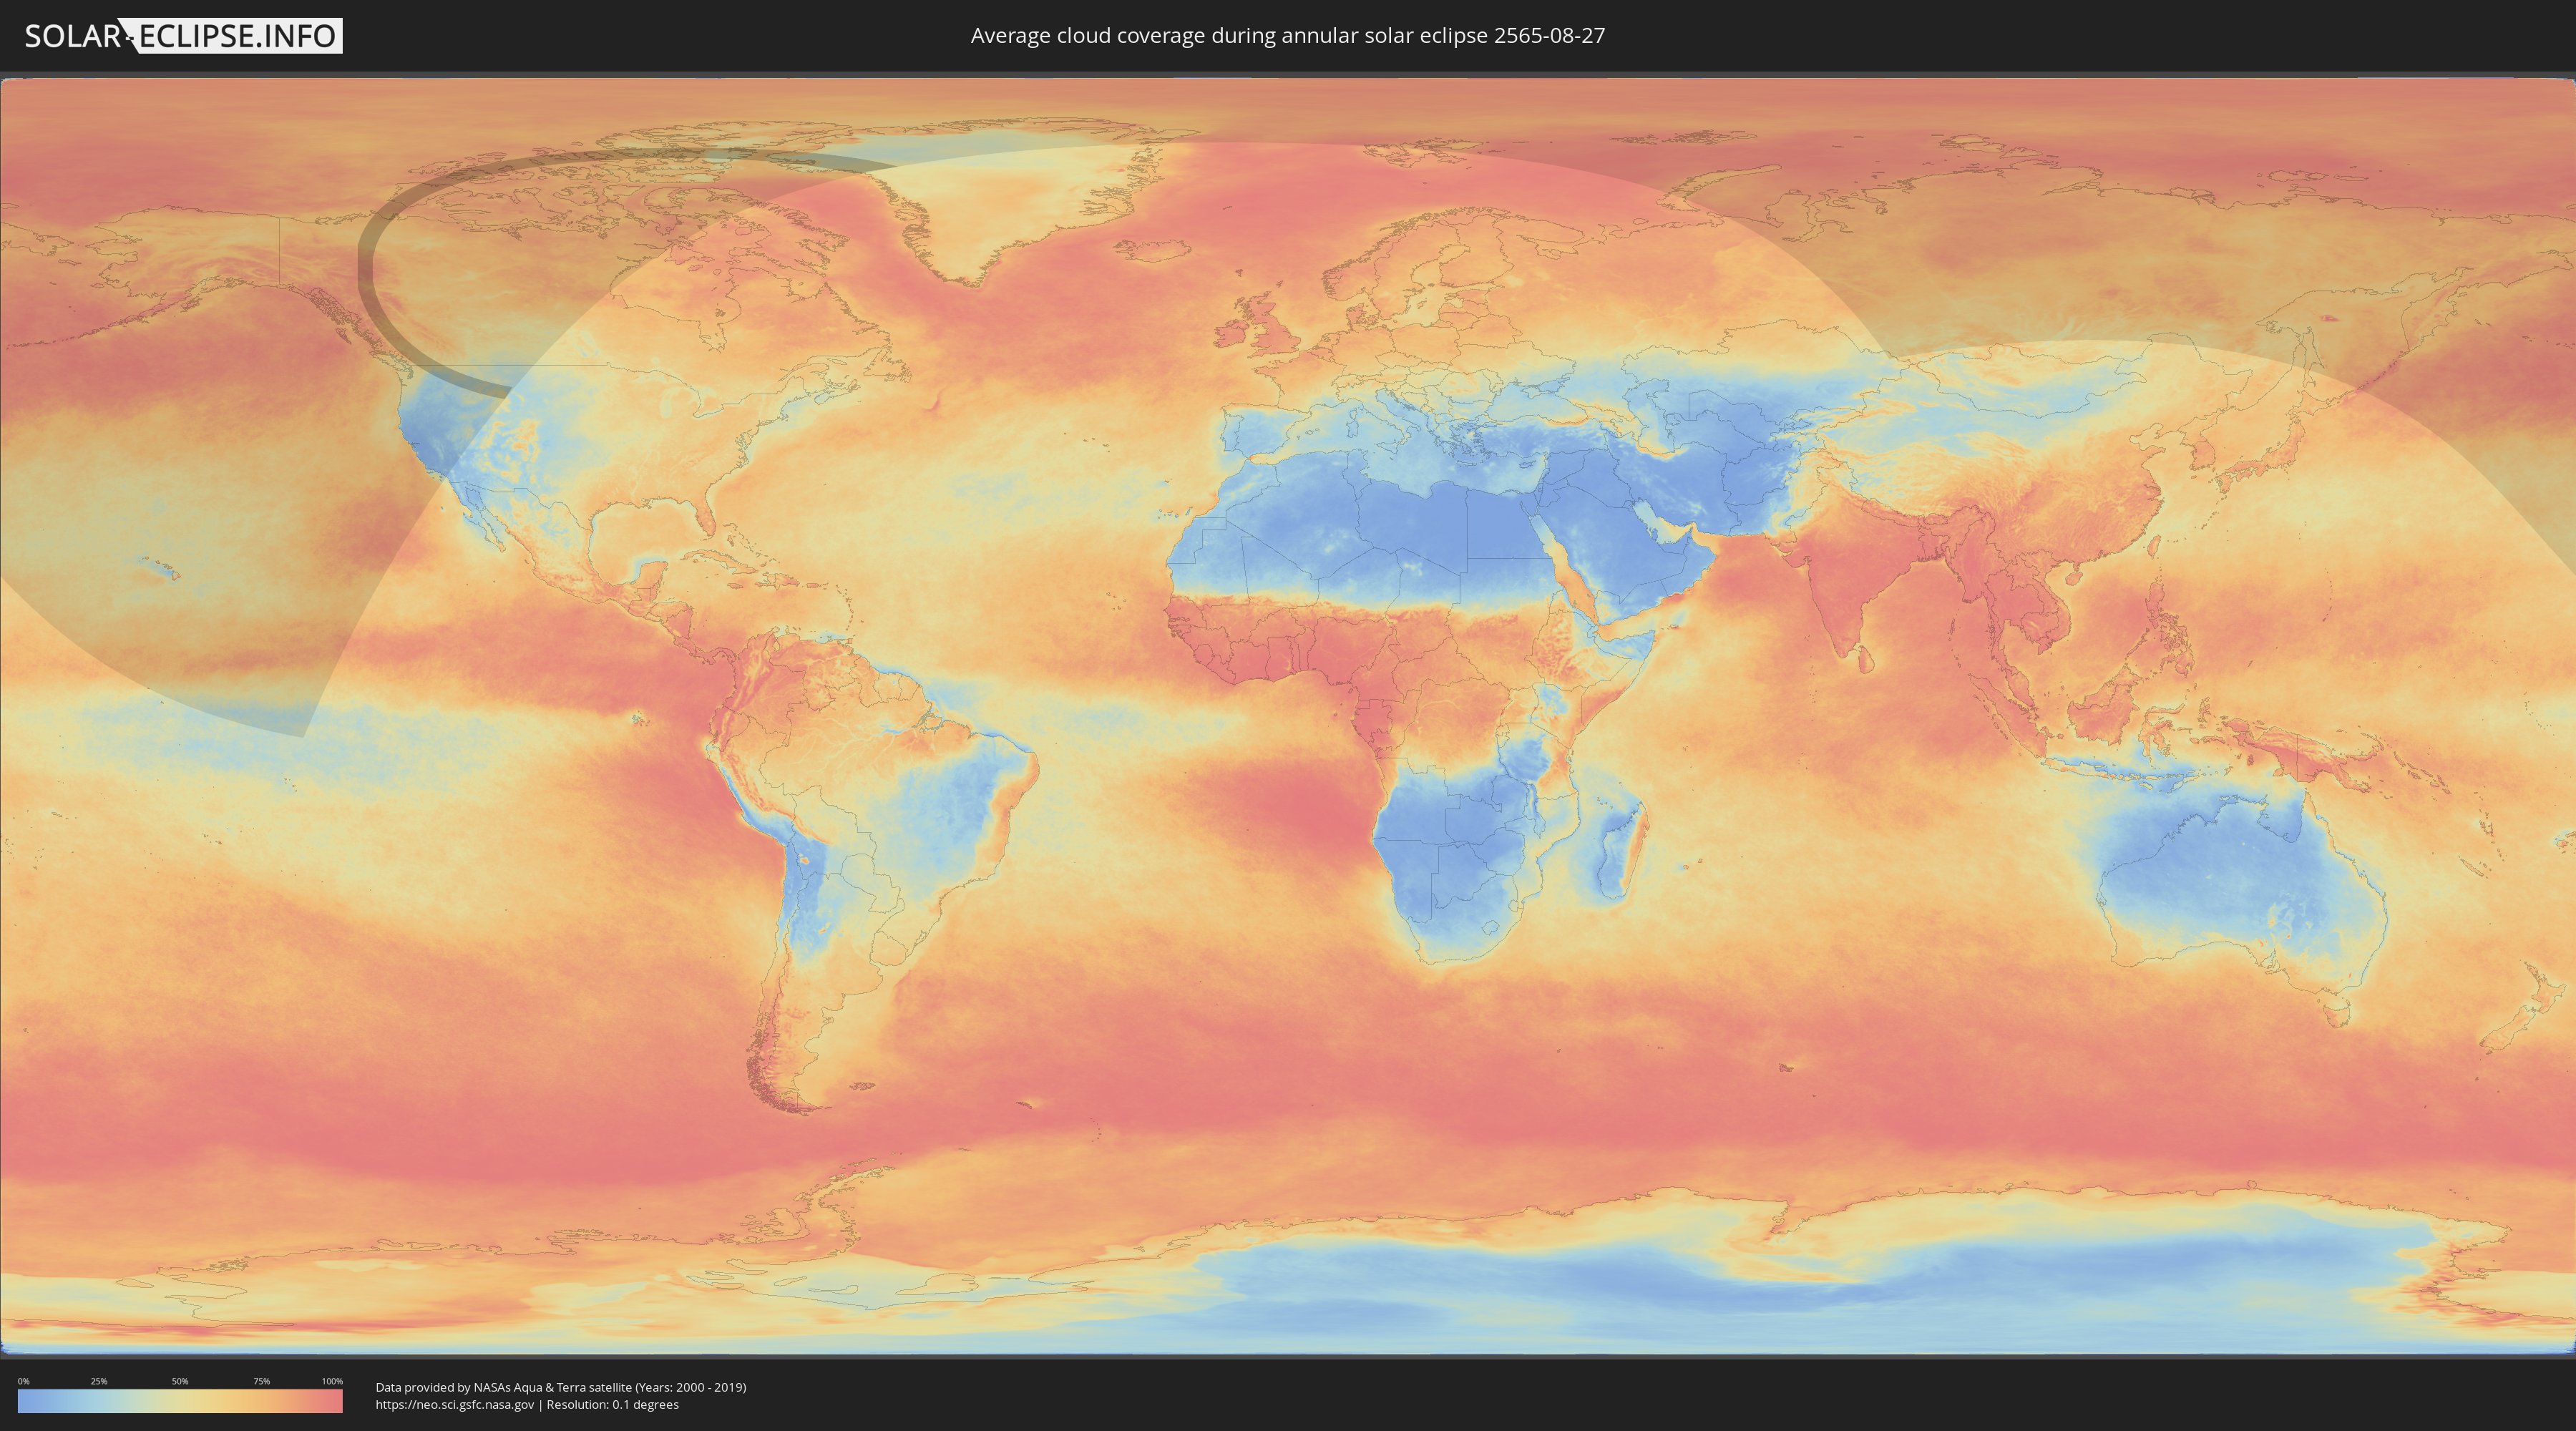Click the 75% legend label
Viewport: 2576px width, 1431px height.
[261, 1381]
